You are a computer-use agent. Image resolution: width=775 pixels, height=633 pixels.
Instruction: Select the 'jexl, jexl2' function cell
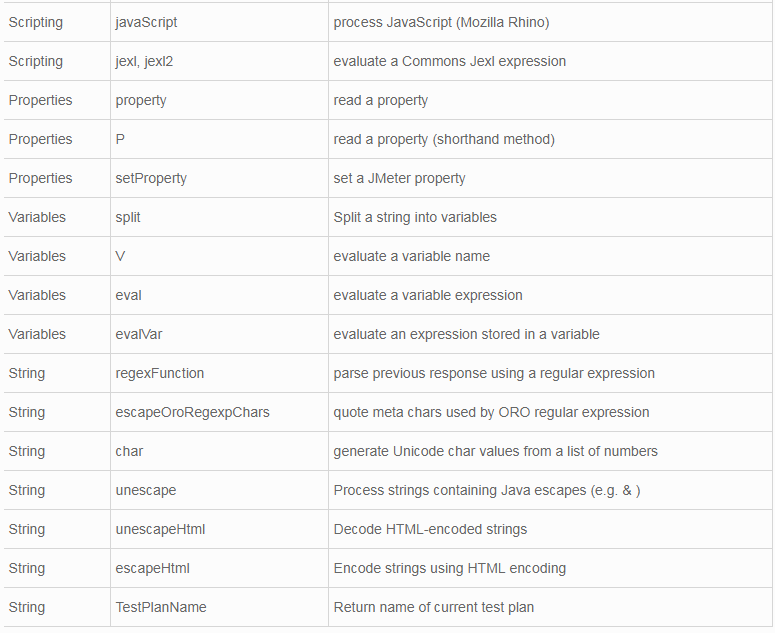click(x=144, y=61)
